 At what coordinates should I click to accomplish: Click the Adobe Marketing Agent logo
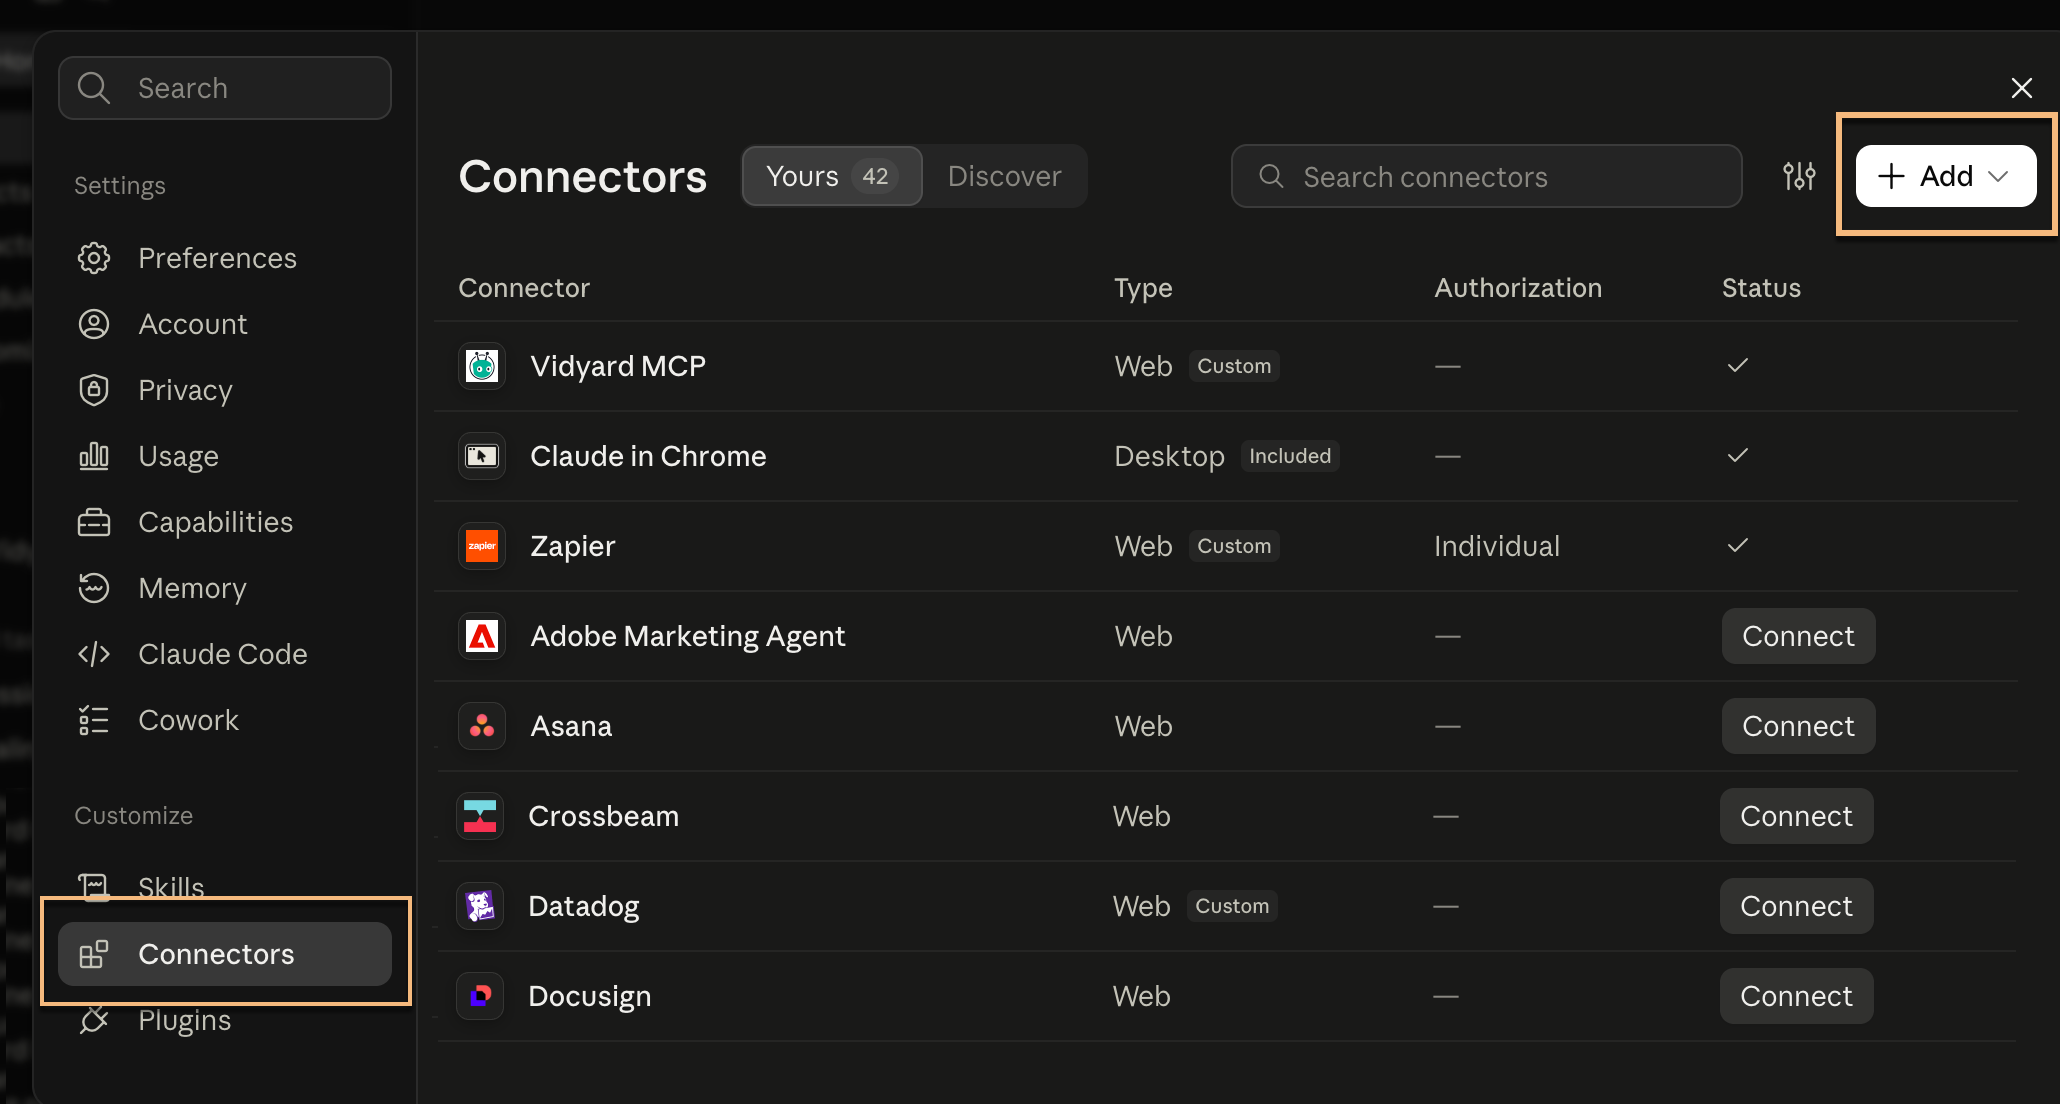[482, 636]
